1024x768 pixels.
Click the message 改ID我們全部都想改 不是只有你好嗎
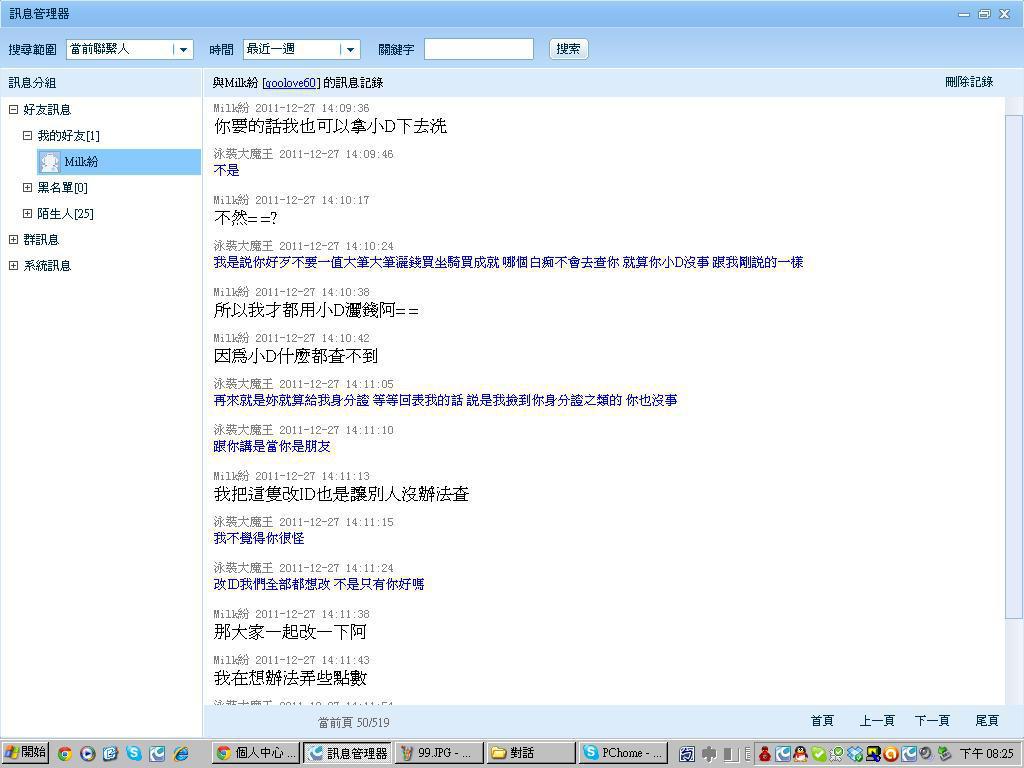coord(319,584)
